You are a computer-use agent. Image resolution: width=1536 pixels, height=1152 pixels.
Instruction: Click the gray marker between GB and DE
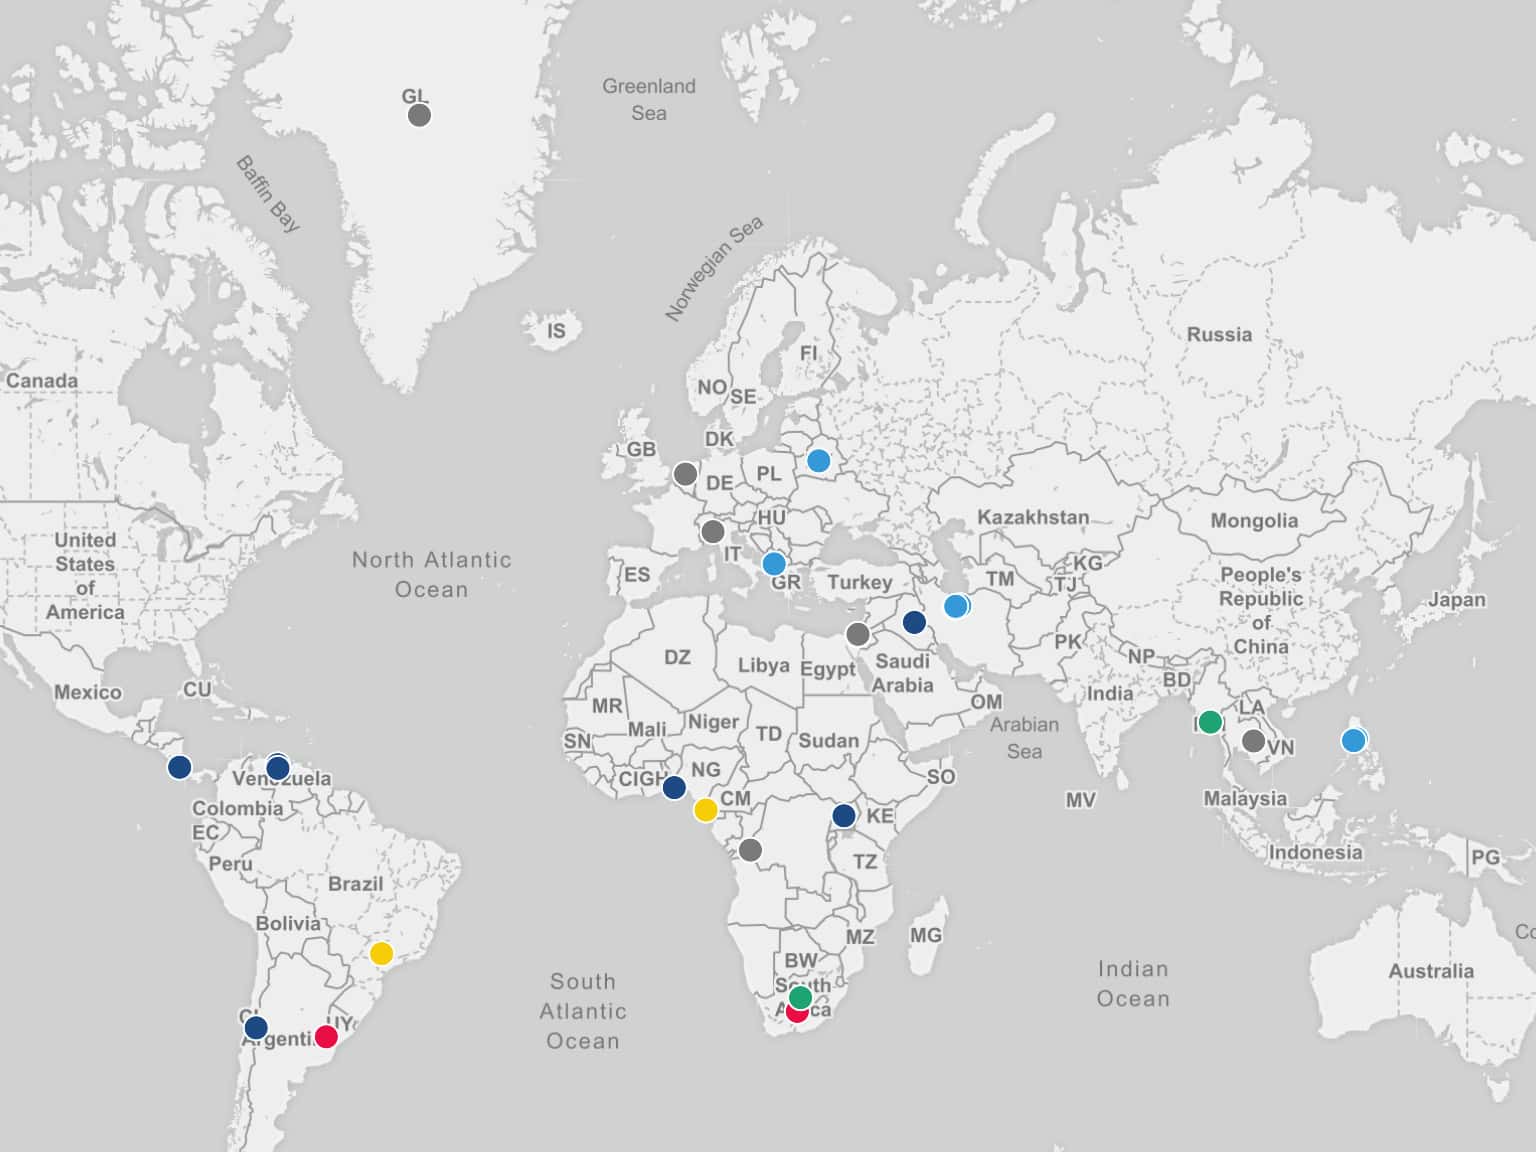(685, 474)
